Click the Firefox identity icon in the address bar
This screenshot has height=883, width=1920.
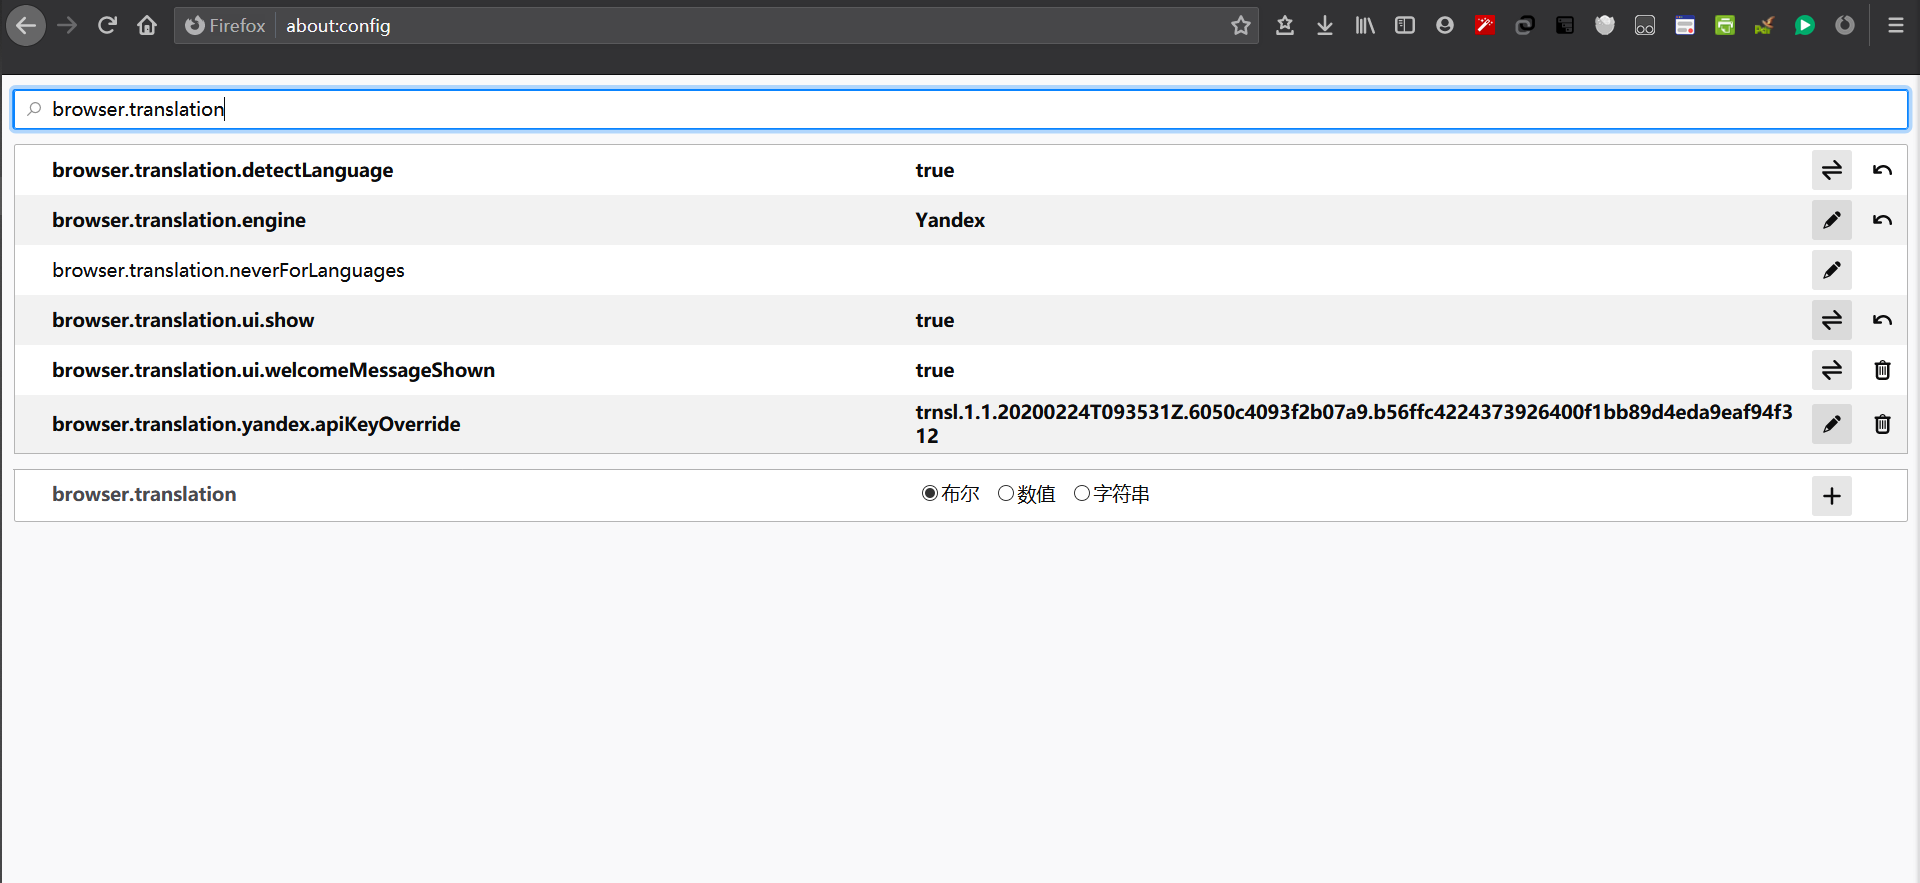pos(225,25)
